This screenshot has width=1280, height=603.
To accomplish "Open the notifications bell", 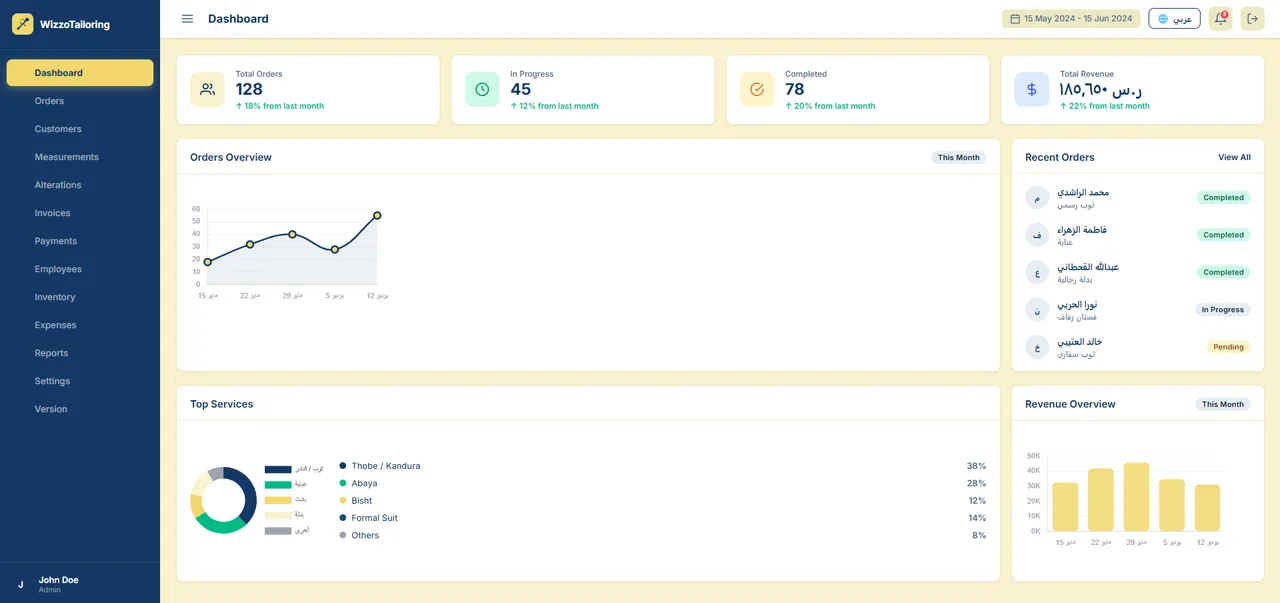I will coord(1220,19).
